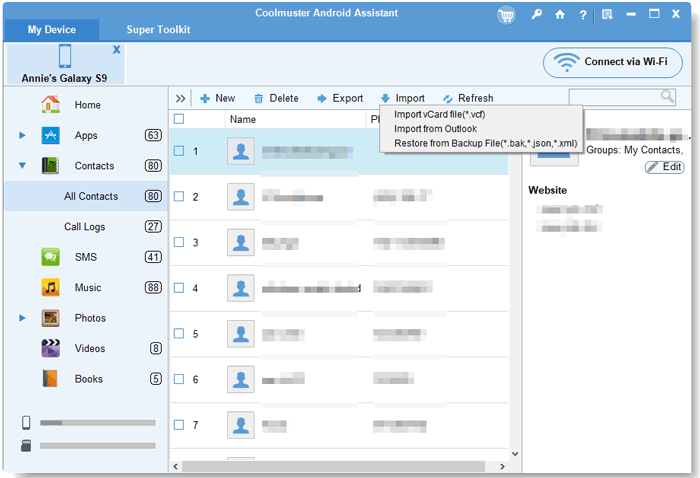
Task: Collapse the Contacts tree arrow
Action: pyautogui.click(x=22, y=166)
